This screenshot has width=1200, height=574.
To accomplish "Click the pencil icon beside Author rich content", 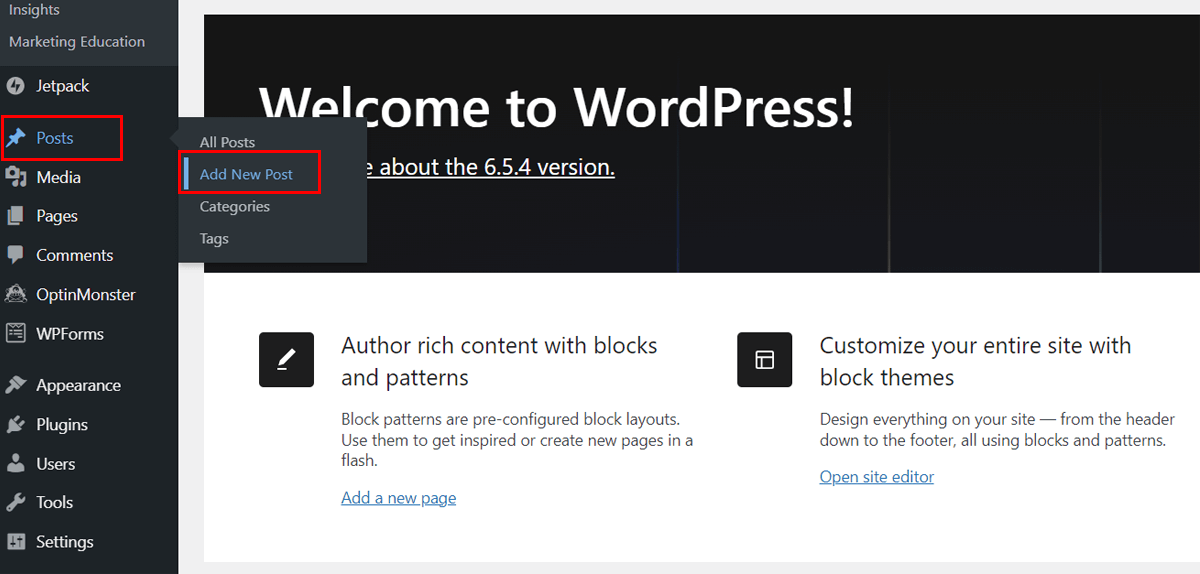I will coord(286,360).
